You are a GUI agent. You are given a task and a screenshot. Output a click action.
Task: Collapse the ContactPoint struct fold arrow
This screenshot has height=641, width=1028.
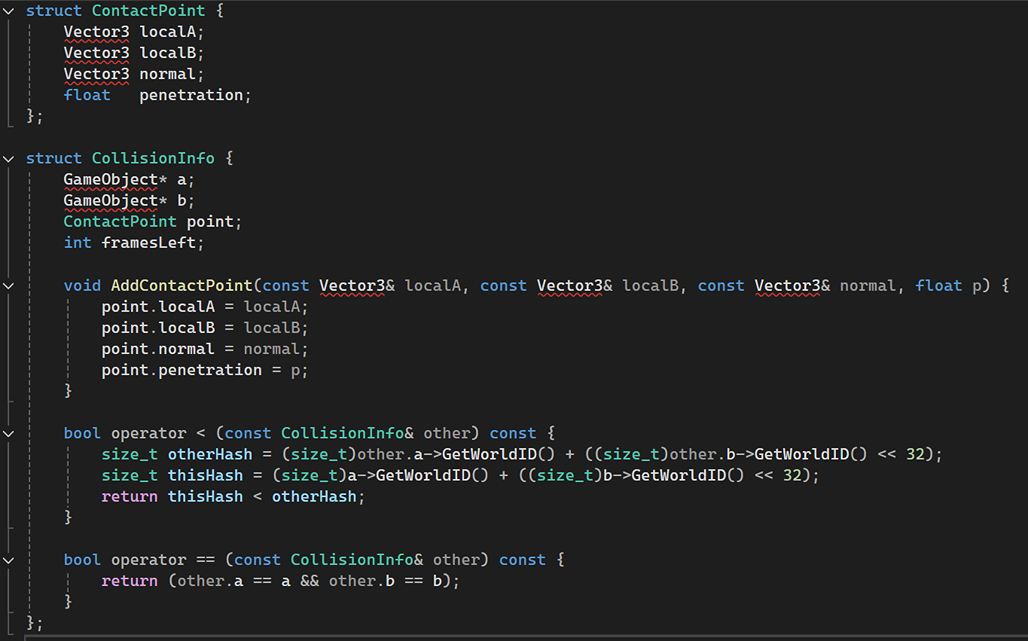click(9, 11)
